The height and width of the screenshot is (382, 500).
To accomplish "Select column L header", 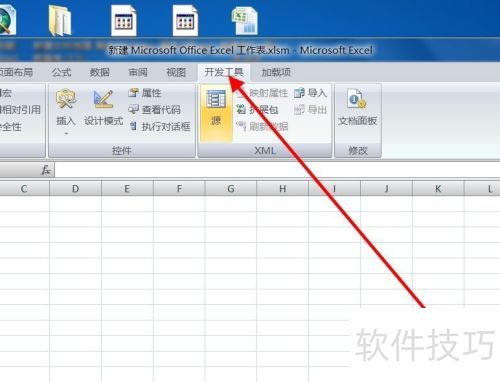I will click(482, 189).
